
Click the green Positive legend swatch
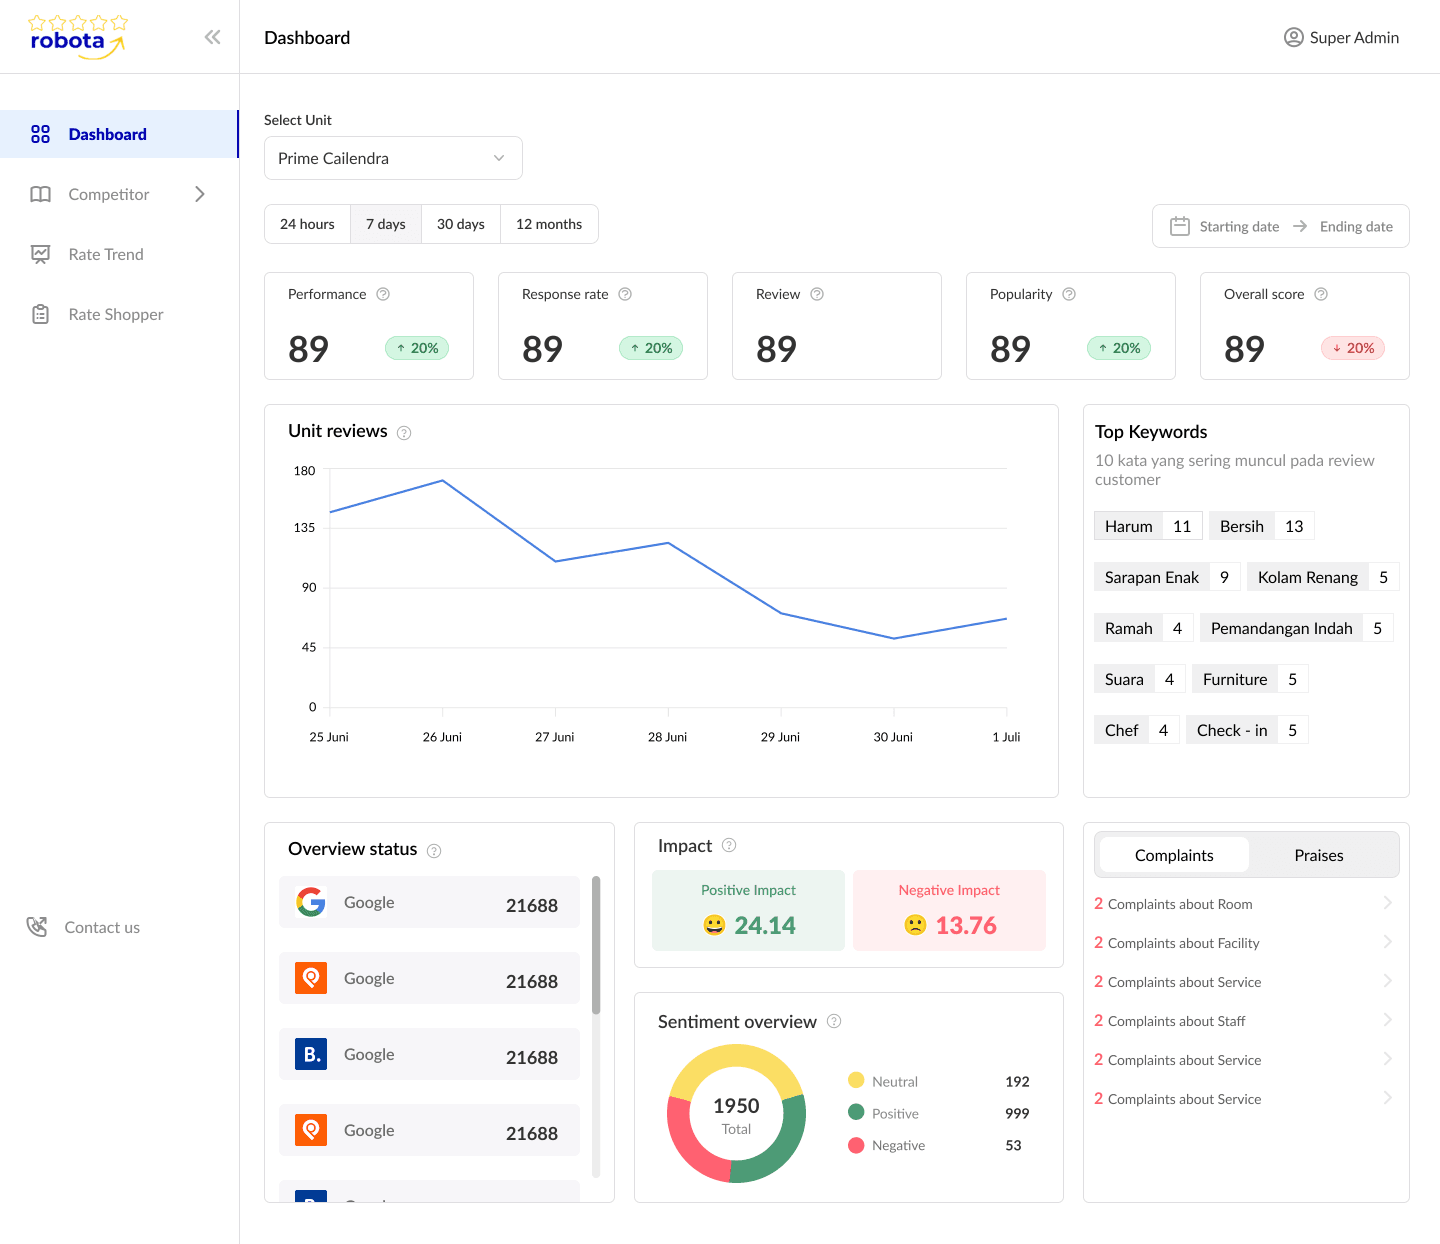(856, 1112)
